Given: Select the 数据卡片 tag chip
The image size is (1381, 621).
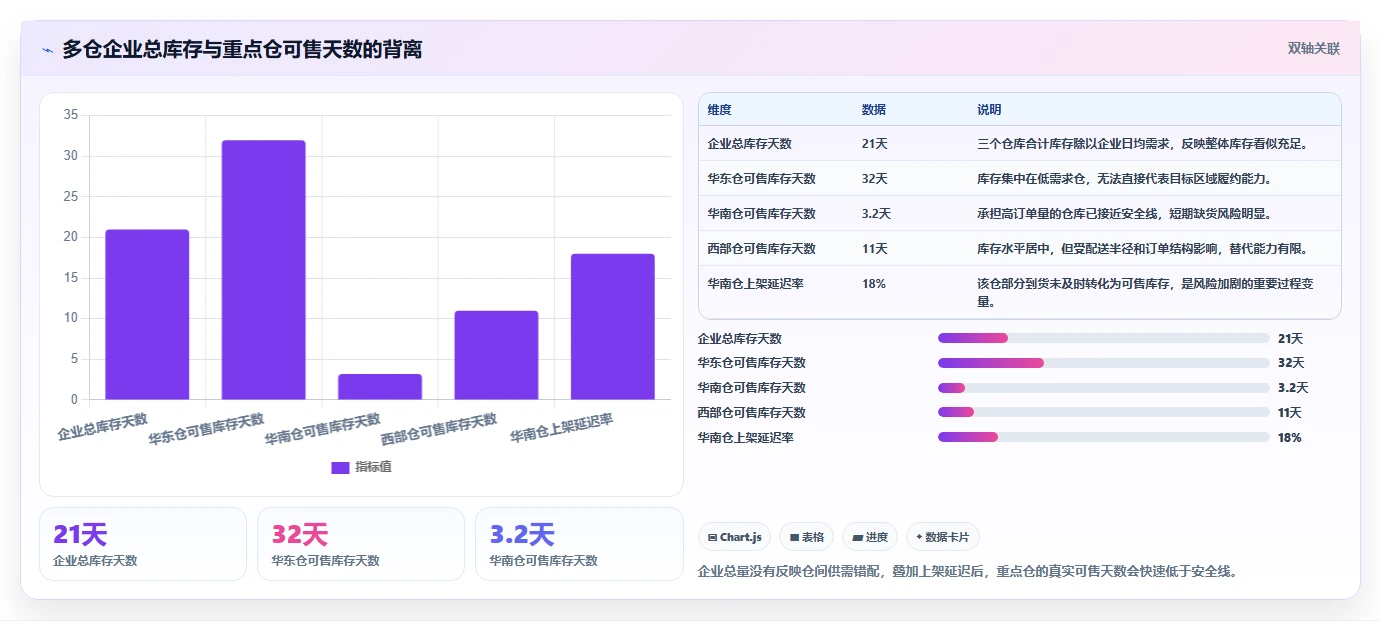Looking at the screenshot, I should click(943, 537).
